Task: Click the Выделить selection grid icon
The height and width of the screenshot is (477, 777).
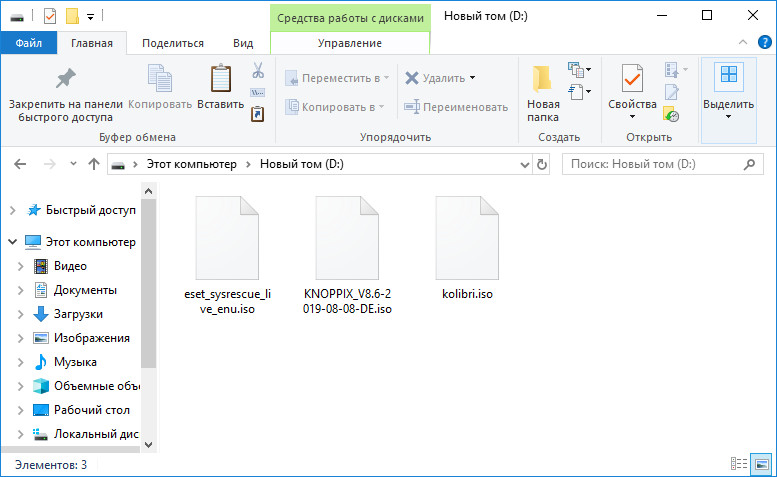Action: (x=728, y=75)
